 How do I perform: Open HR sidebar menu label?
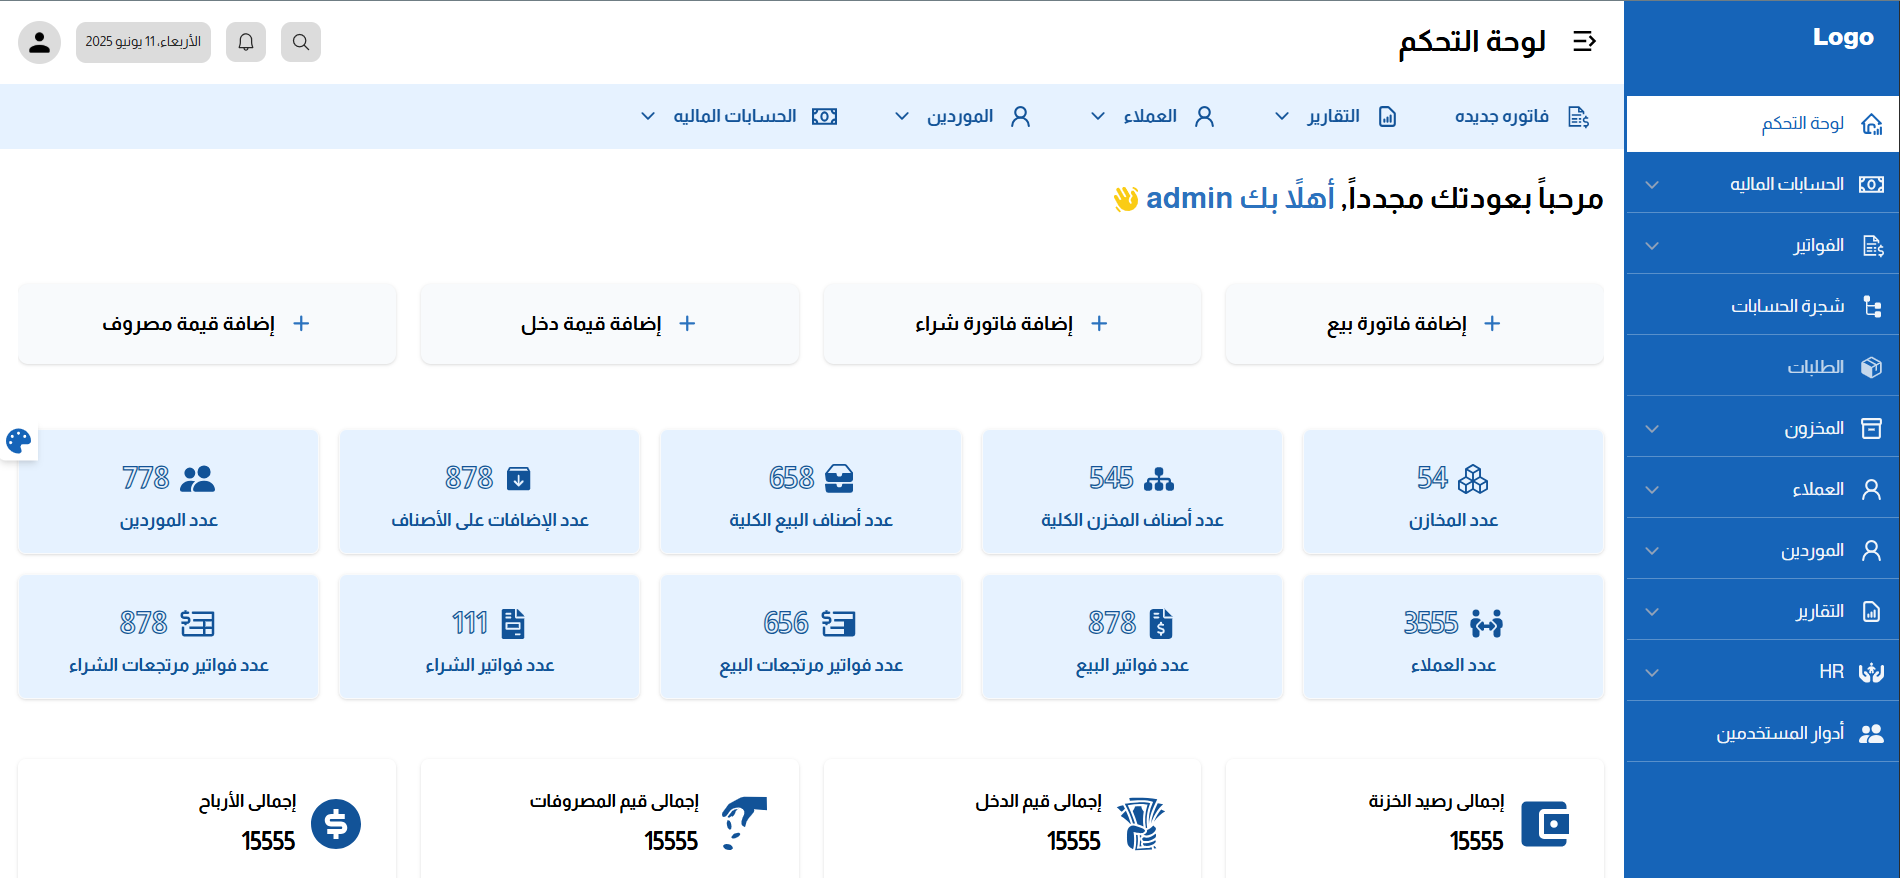[x=1831, y=673]
